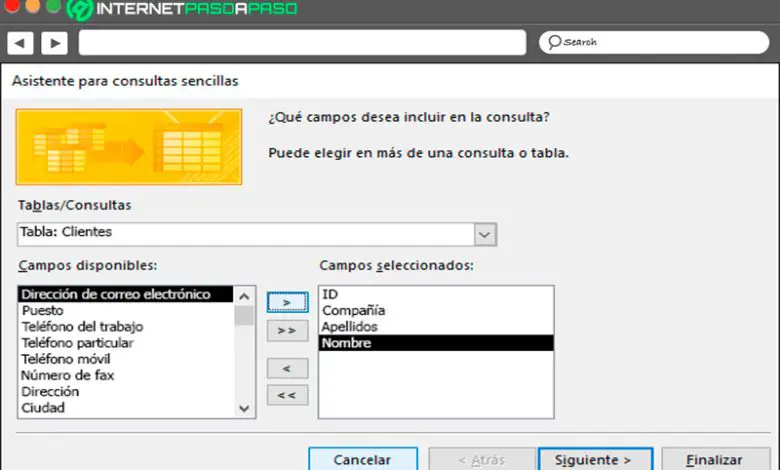Select Número de fax field
This screenshot has width=780, height=470.
point(125,376)
